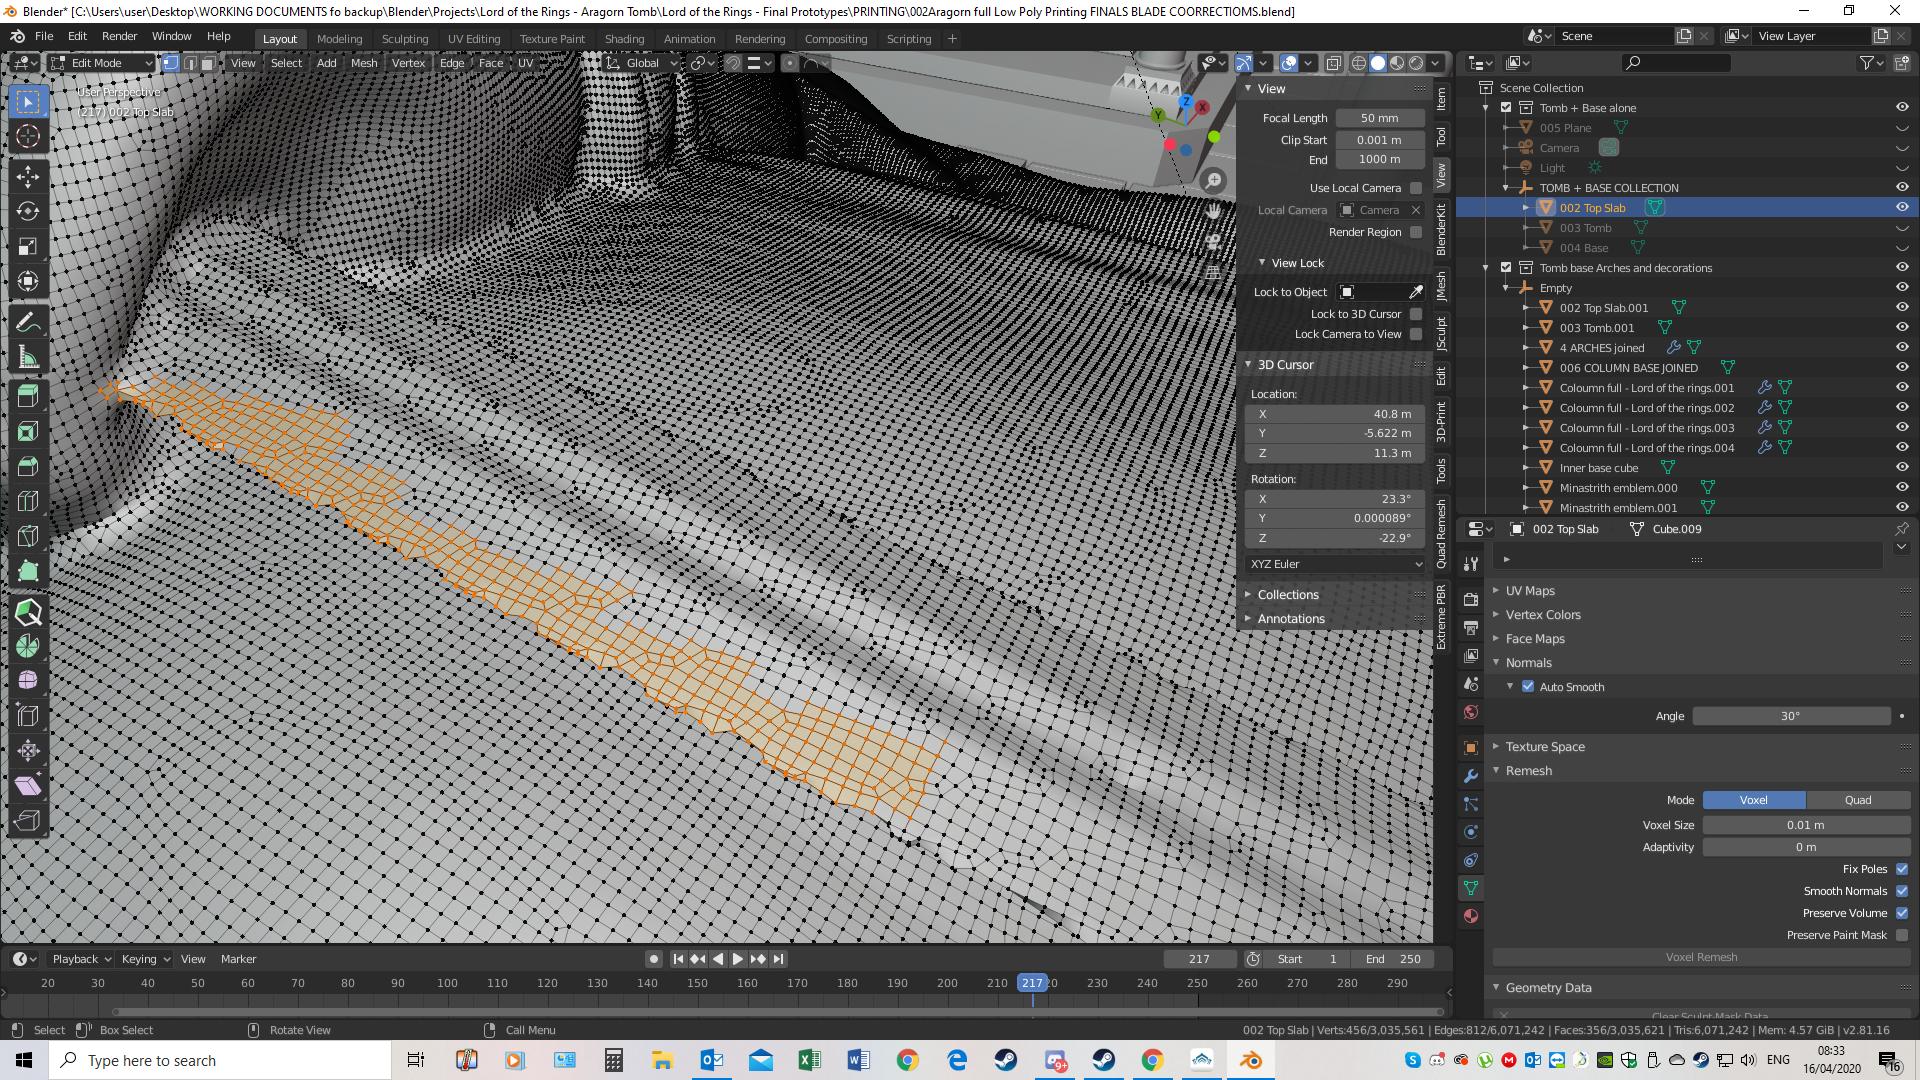Select Quad remesh mode
The height and width of the screenshot is (1080, 1920).
1858,800
